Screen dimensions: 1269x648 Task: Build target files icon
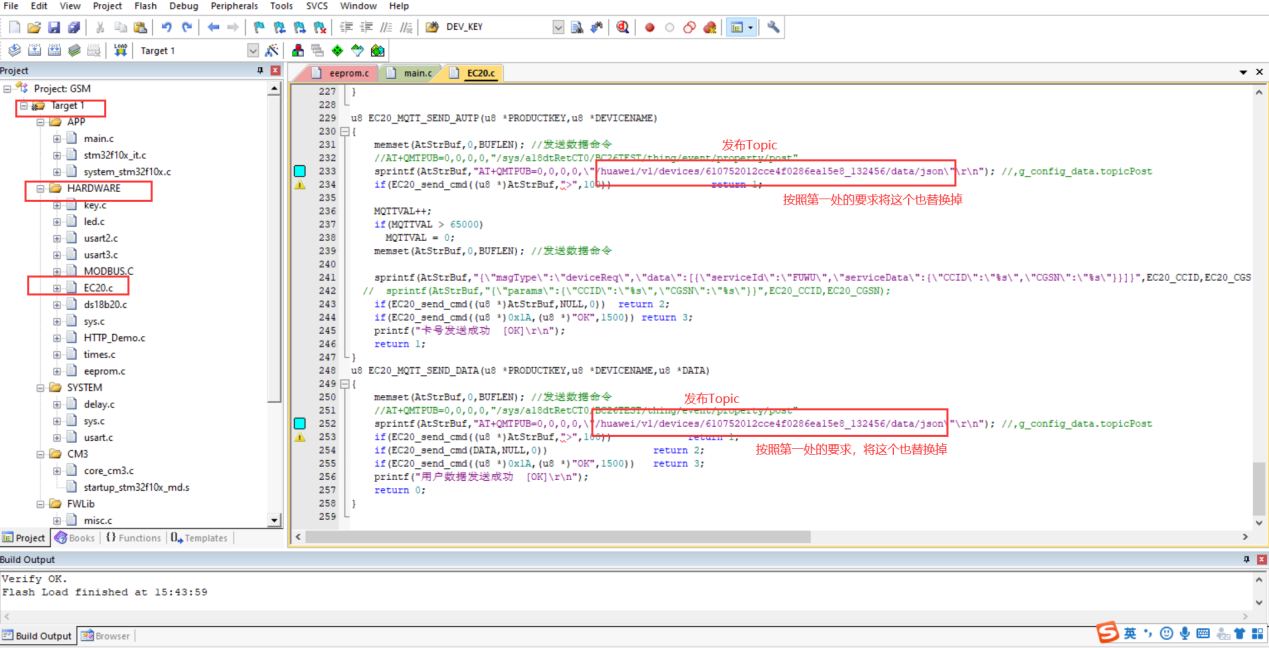tap(34, 50)
